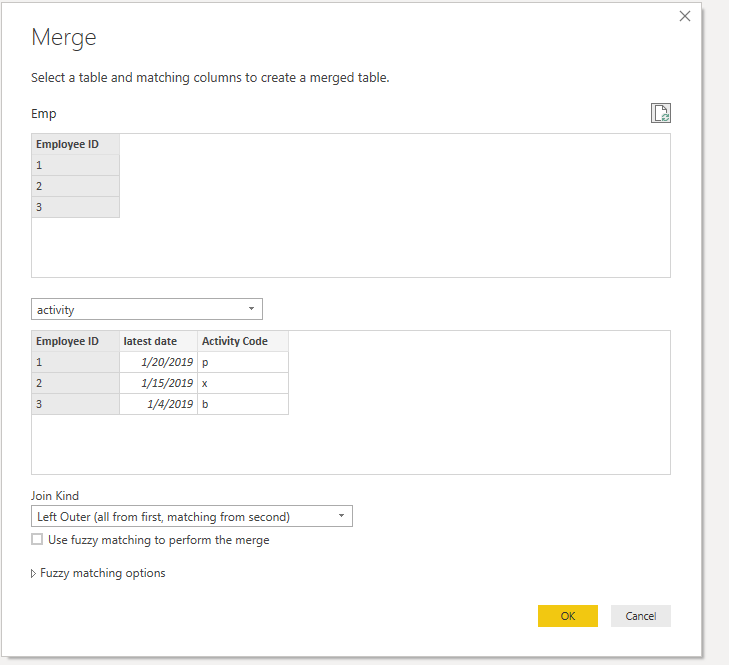Cancel the Merge dialog
Viewport: 729px width, 665px height.
point(641,616)
